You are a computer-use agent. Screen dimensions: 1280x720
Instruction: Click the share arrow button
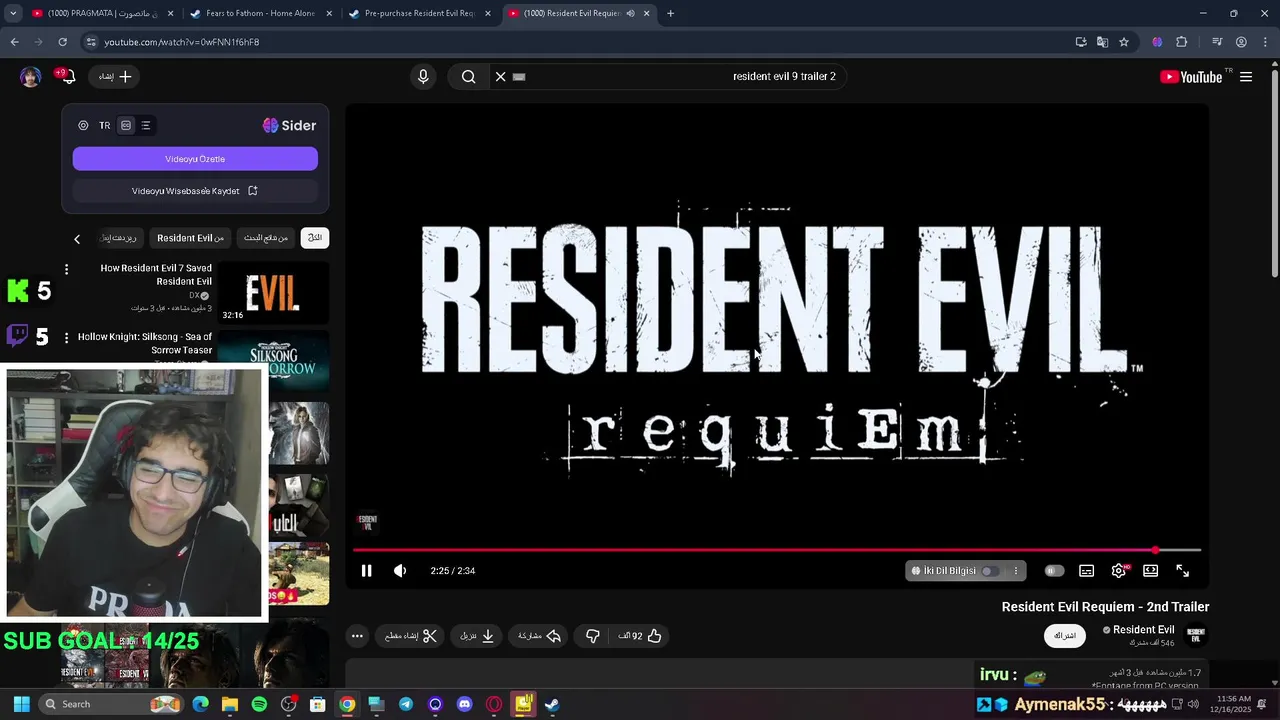click(x=540, y=636)
